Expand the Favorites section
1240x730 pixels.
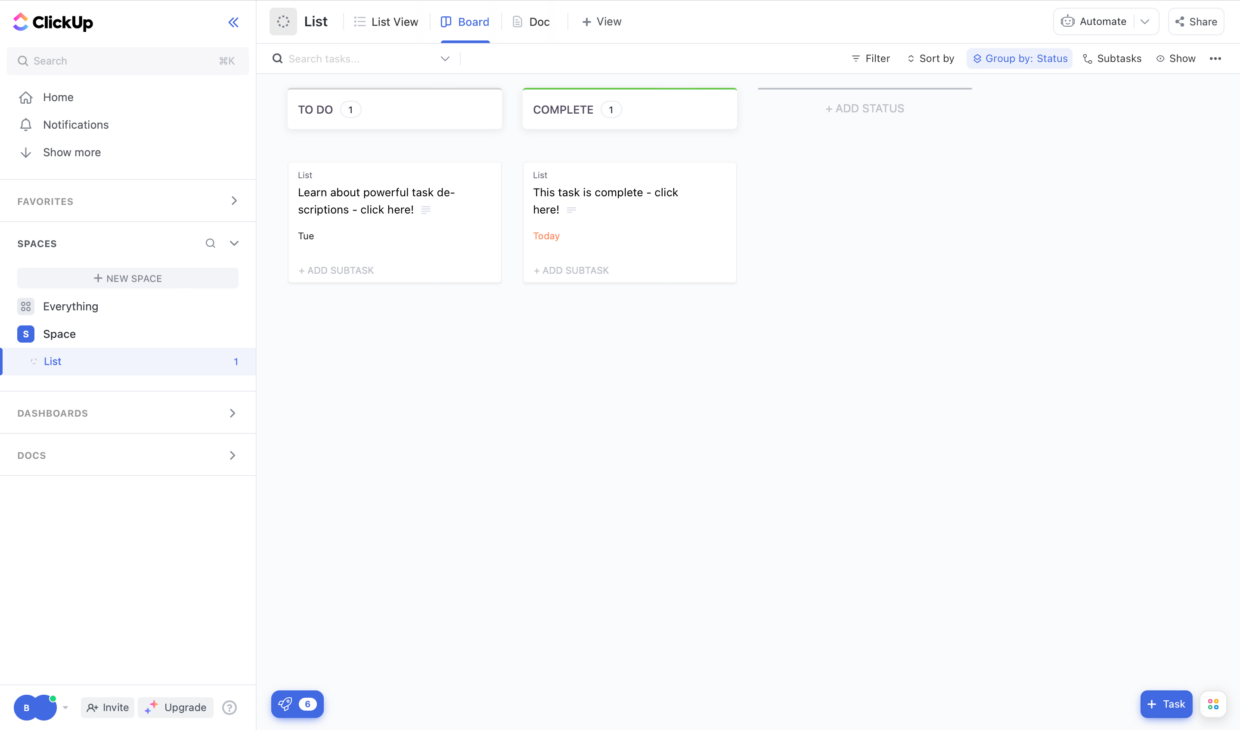[233, 200]
